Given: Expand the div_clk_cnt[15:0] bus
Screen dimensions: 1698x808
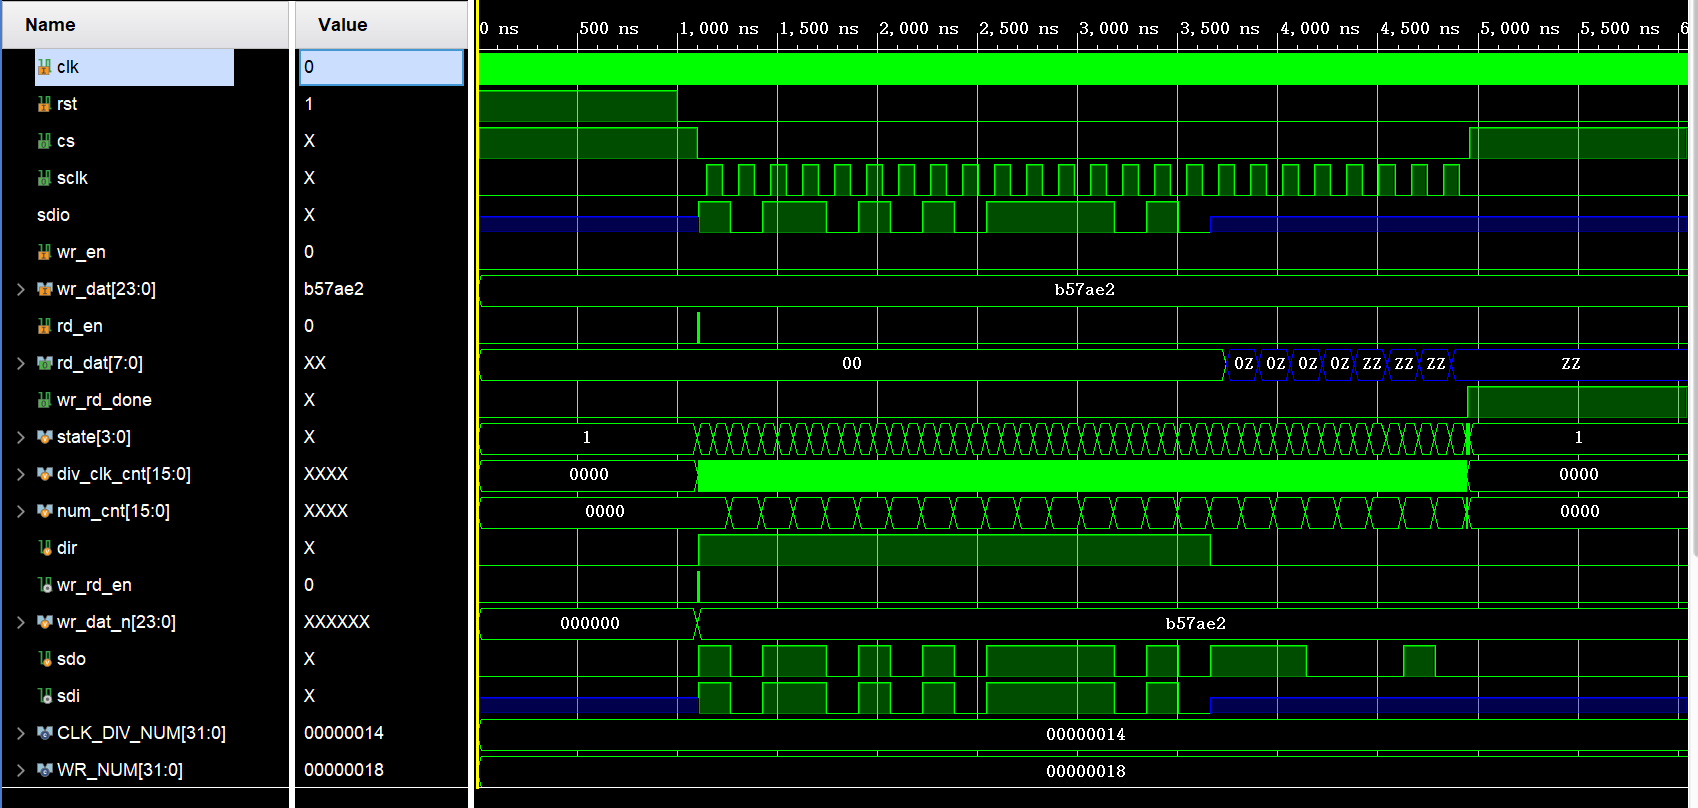Looking at the screenshot, I should 20,474.
